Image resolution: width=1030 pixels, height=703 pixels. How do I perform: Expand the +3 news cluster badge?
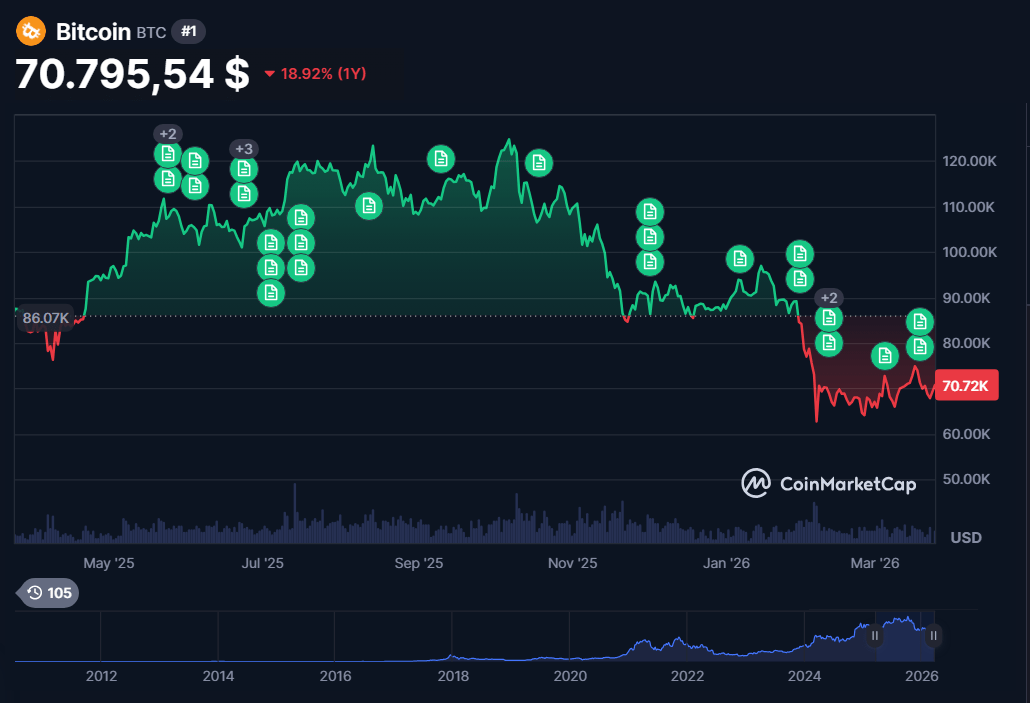click(244, 148)
